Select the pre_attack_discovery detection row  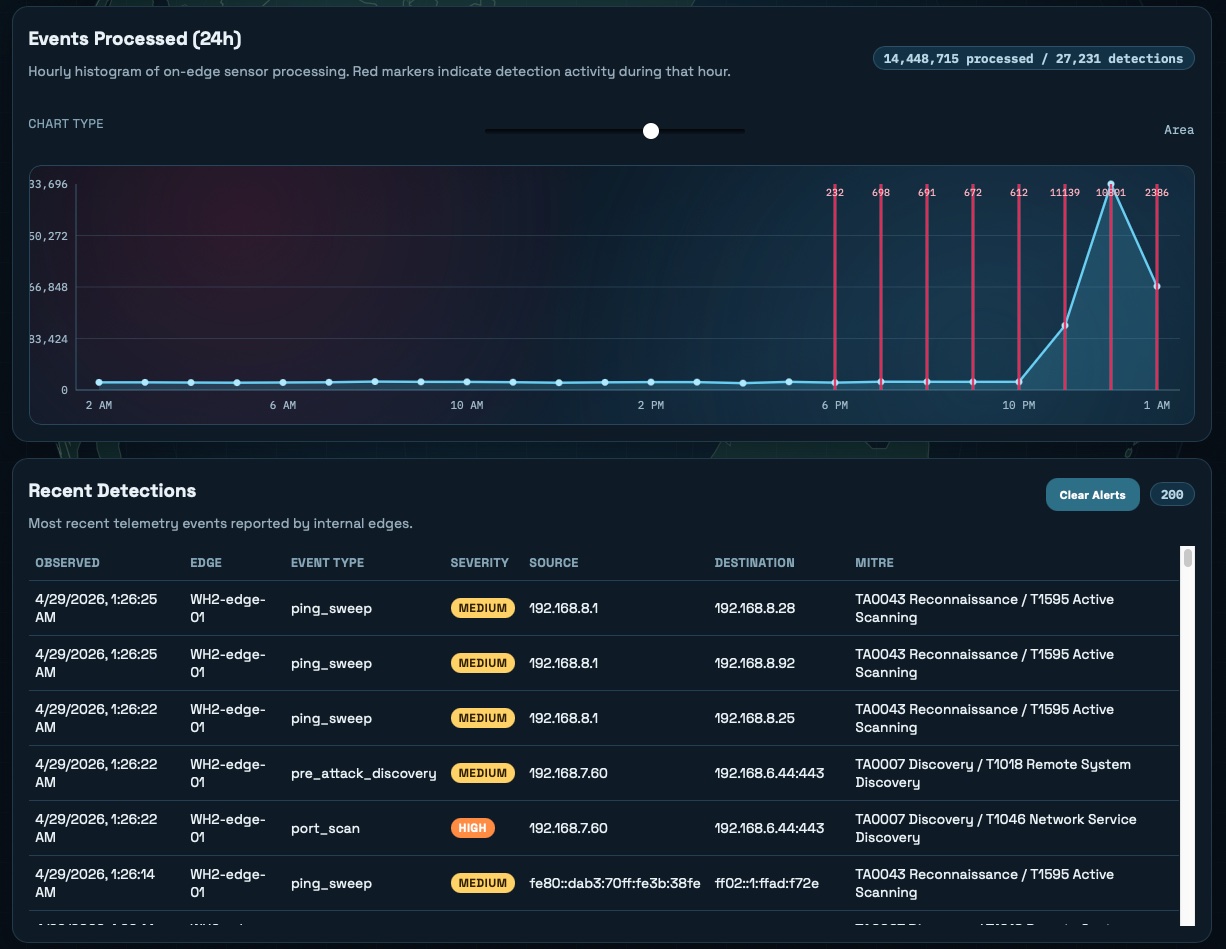coord(600,773)
